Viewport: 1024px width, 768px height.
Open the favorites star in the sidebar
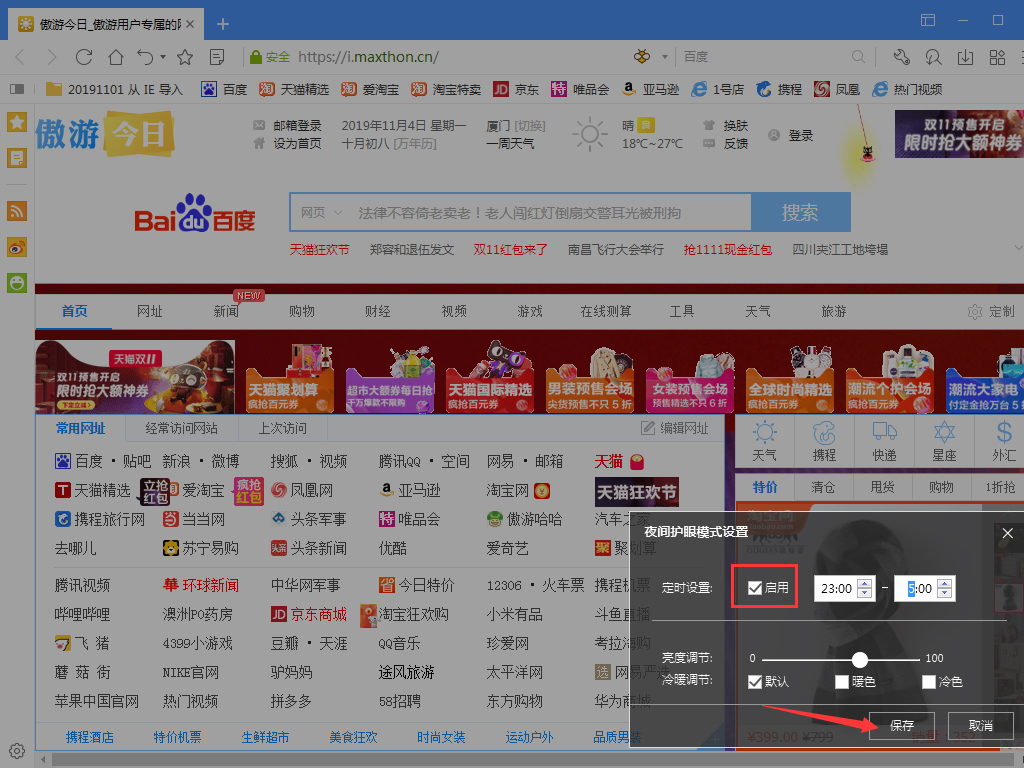click(16, 123)
